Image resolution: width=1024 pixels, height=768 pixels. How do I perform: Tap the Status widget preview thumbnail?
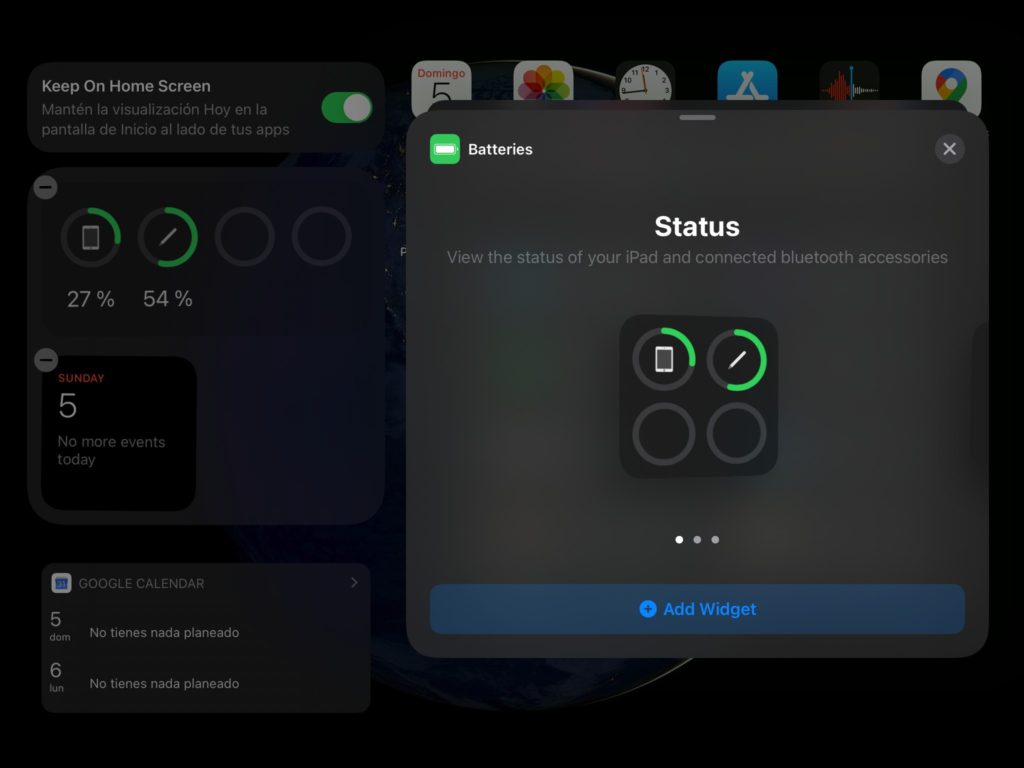click(x=698, y=396)
